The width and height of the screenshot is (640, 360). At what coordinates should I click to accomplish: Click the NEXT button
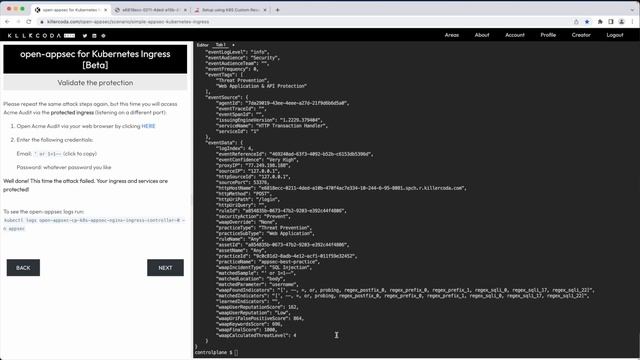point(165,268)
